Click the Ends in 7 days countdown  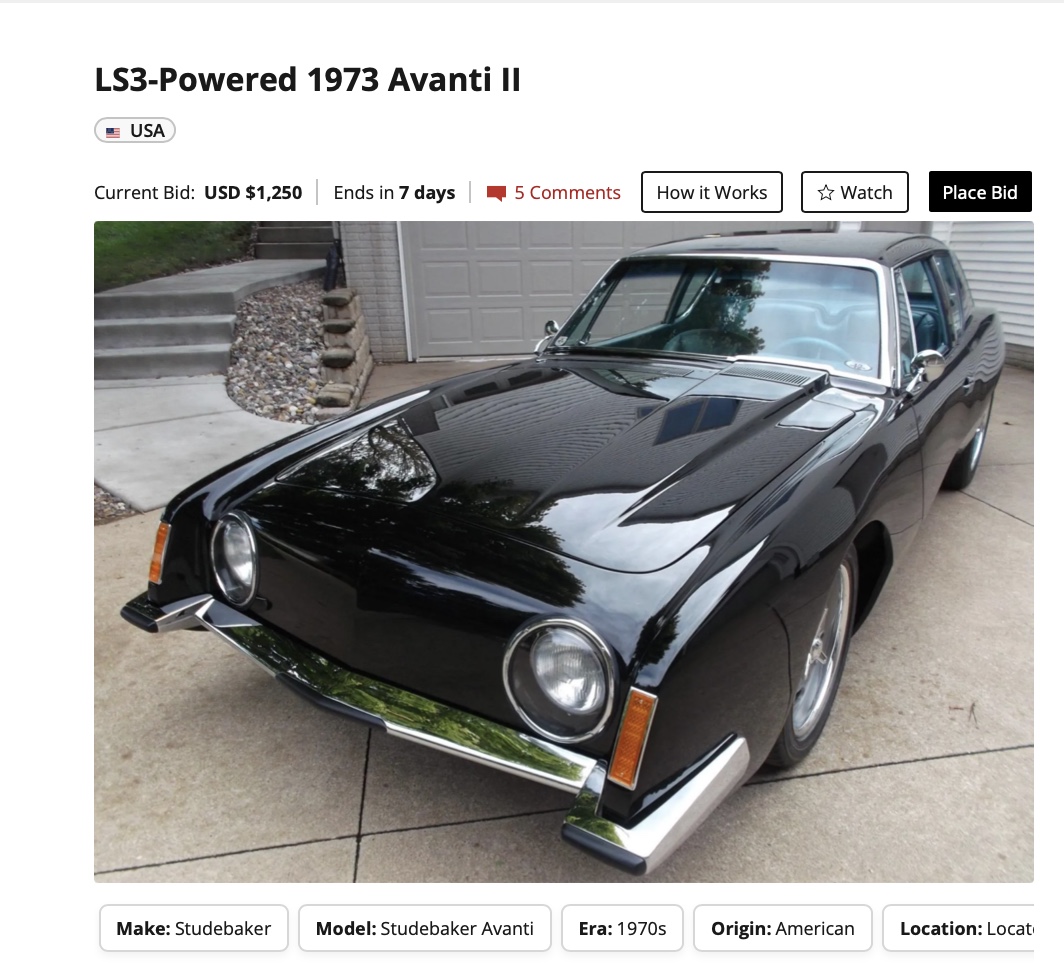tap(394, 193)
